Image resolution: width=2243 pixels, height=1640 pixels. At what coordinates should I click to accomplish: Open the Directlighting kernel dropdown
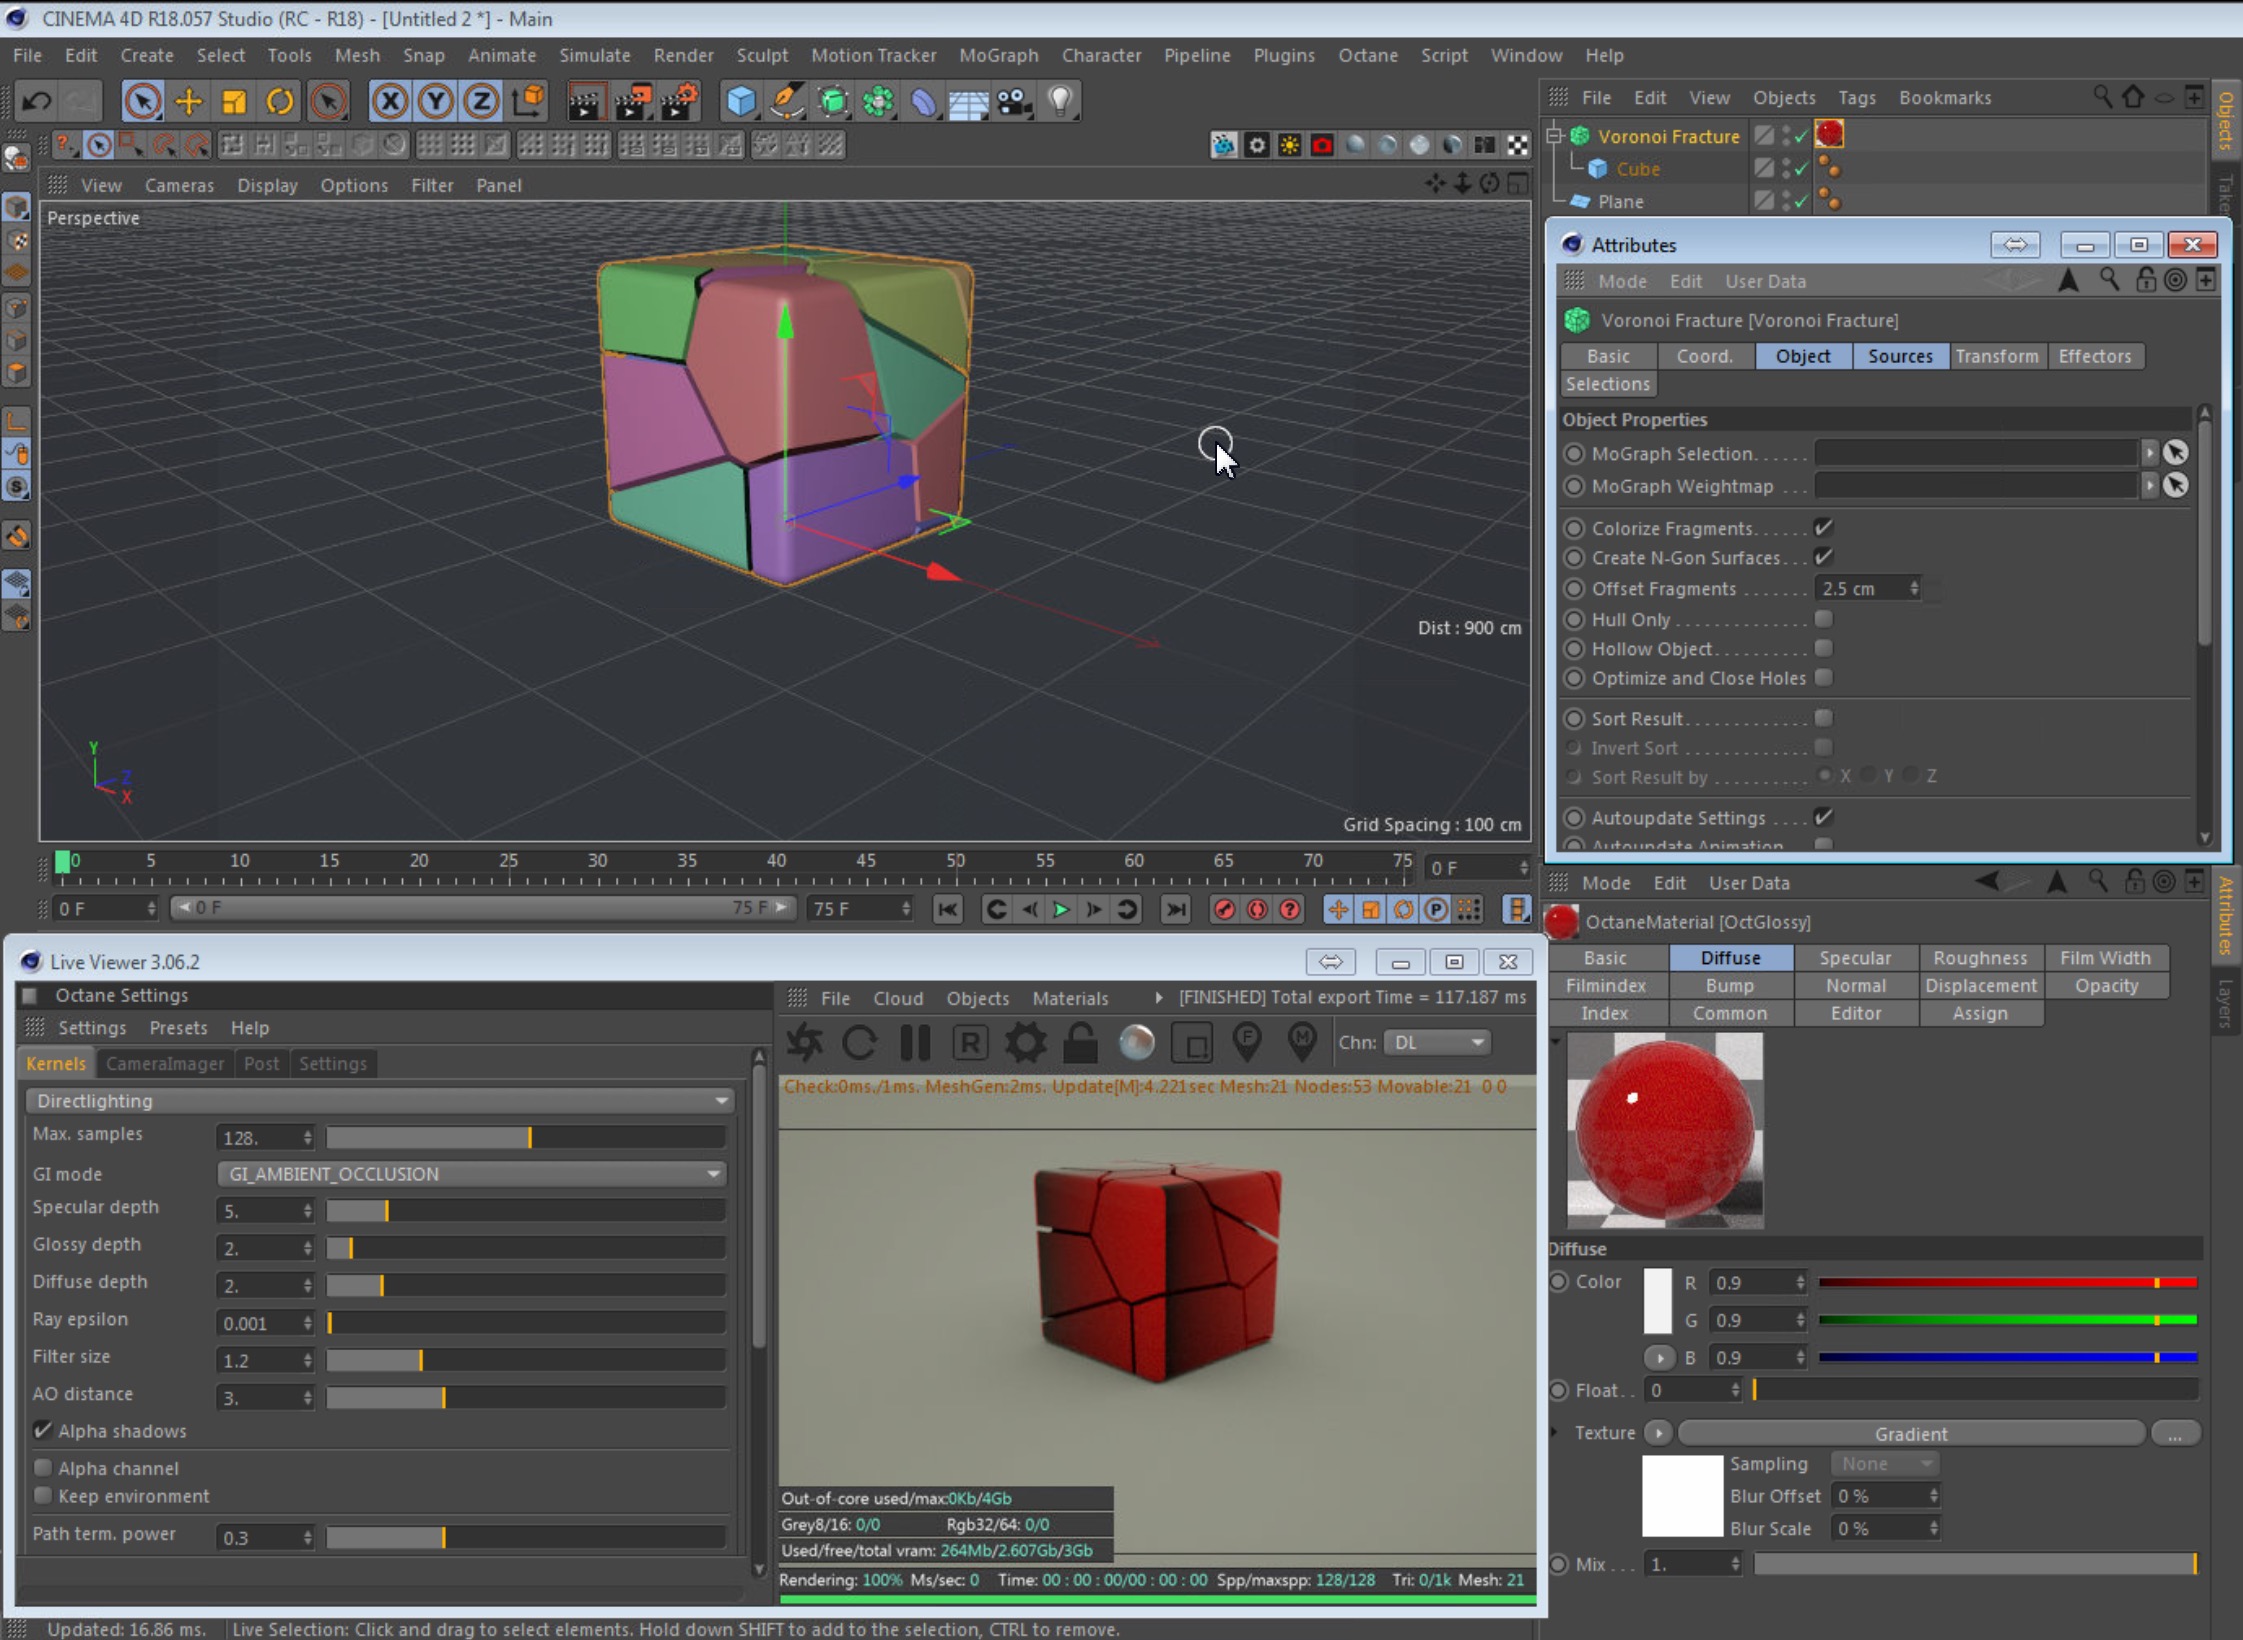click(x=381, y=1101)
